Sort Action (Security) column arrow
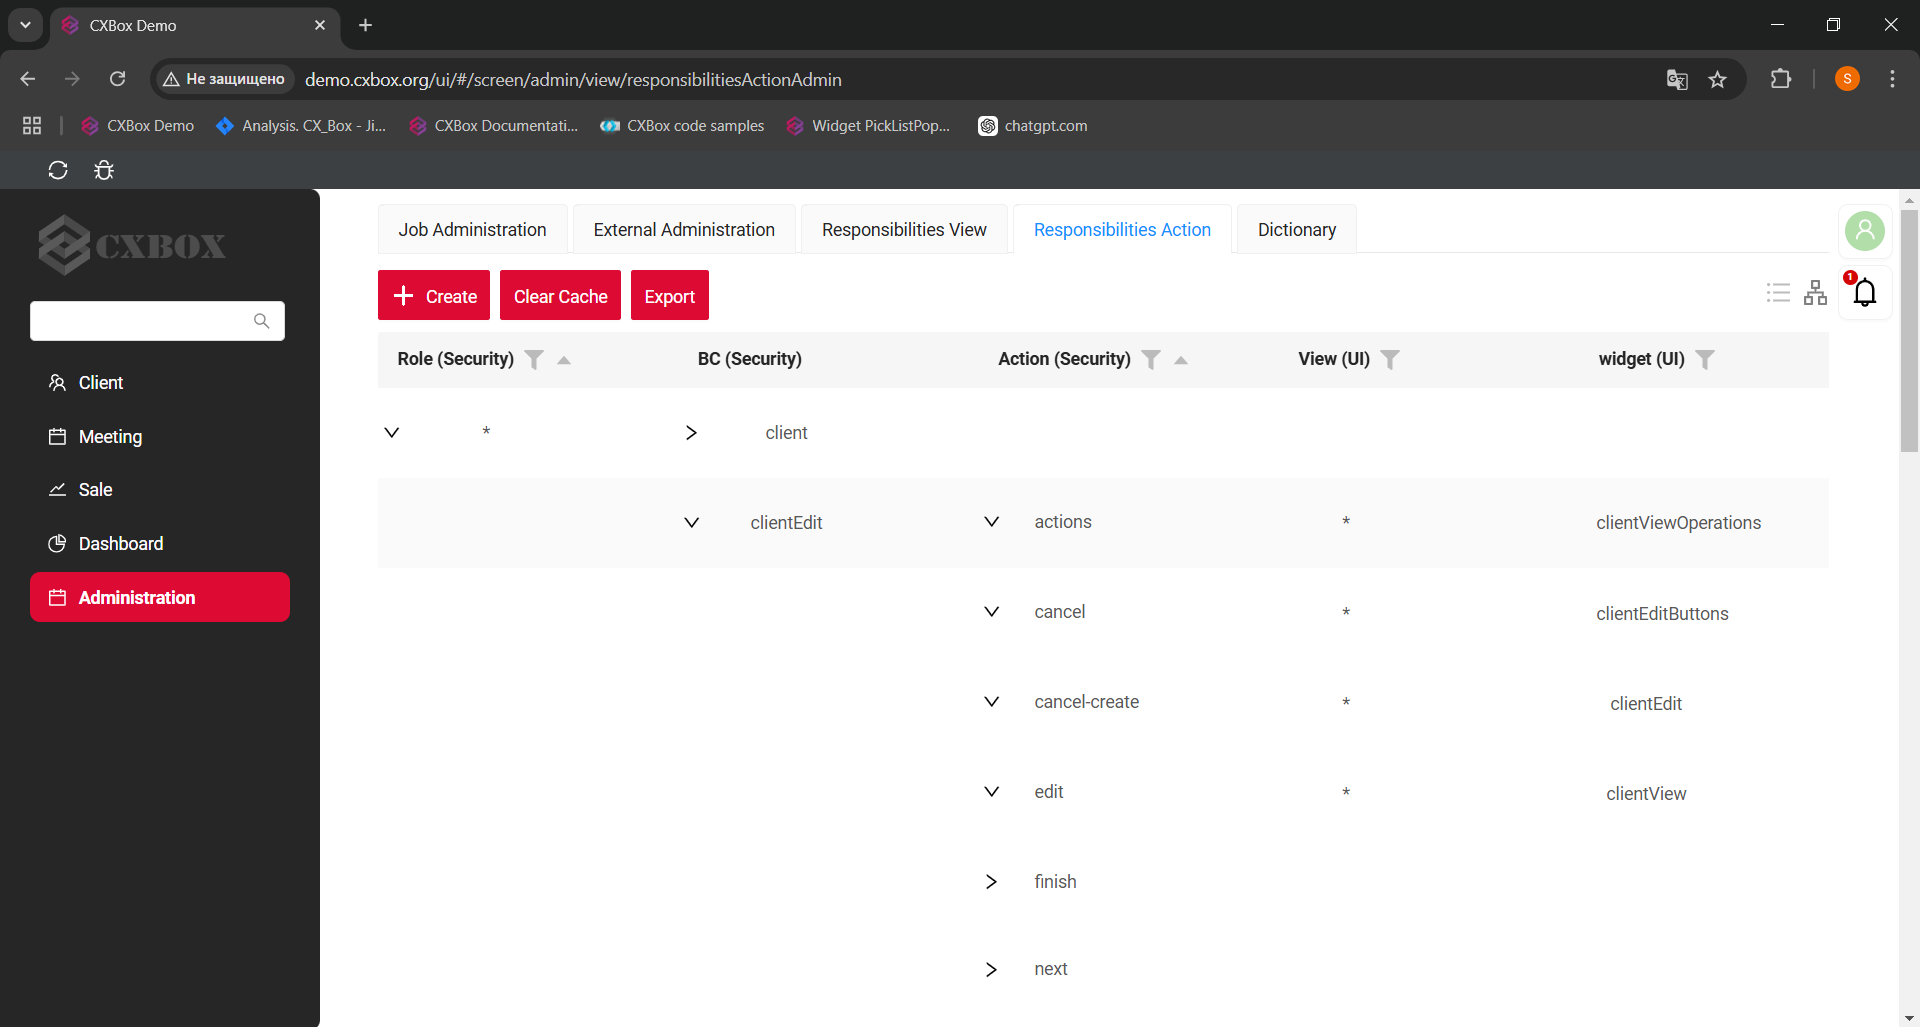The width and height of the screenshot is (1920, 1027). [1181, 360]
